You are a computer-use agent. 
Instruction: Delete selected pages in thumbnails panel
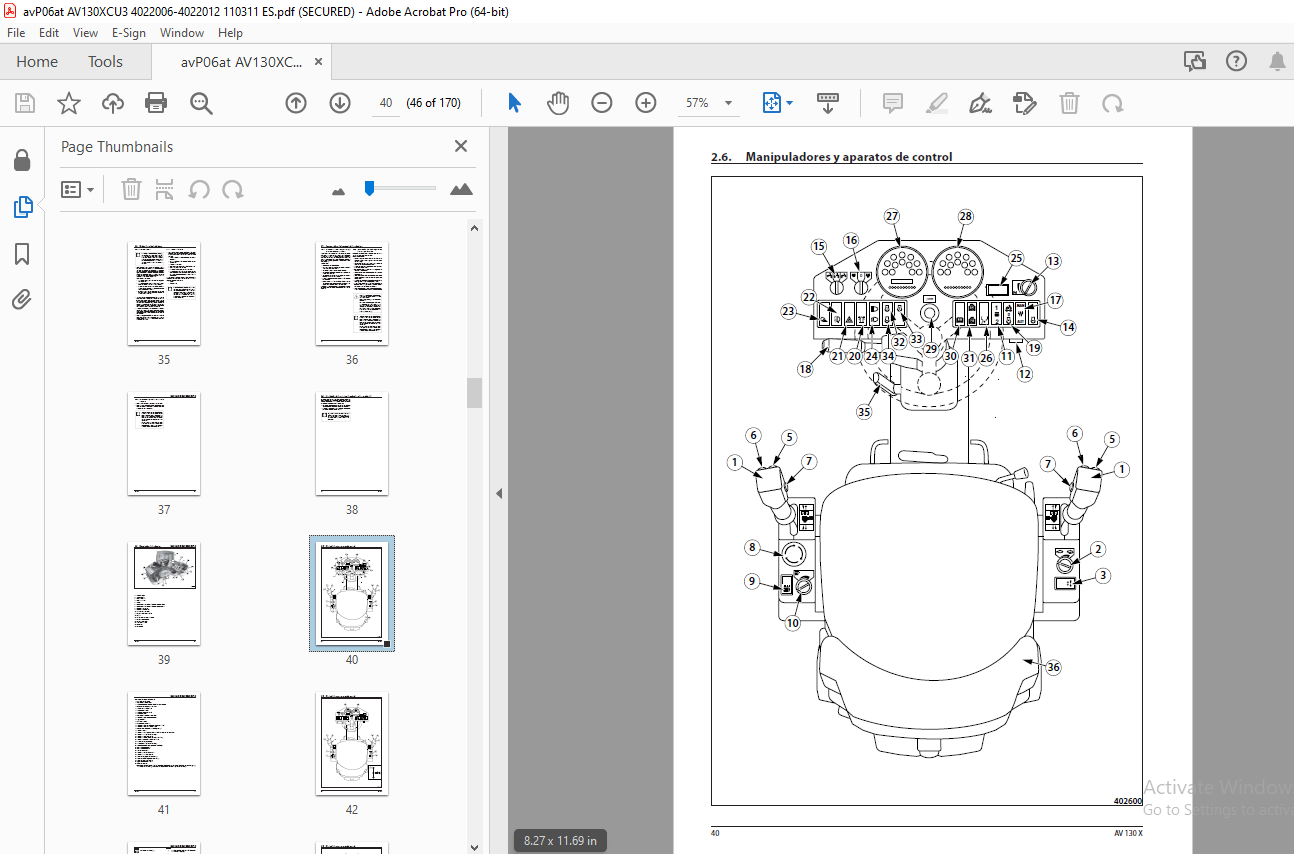click(x=131, y=189)
